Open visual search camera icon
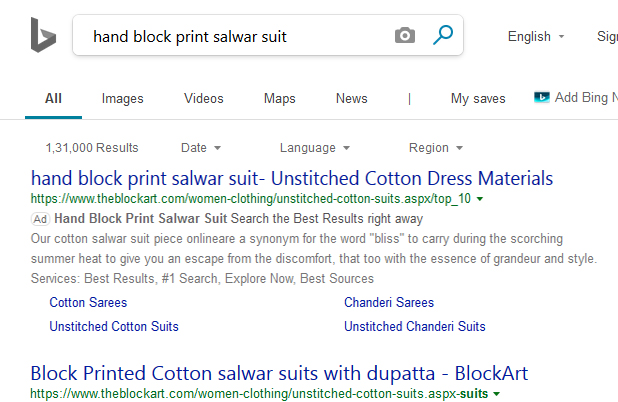This screenshot has width=618, height=402. (405, 35)
